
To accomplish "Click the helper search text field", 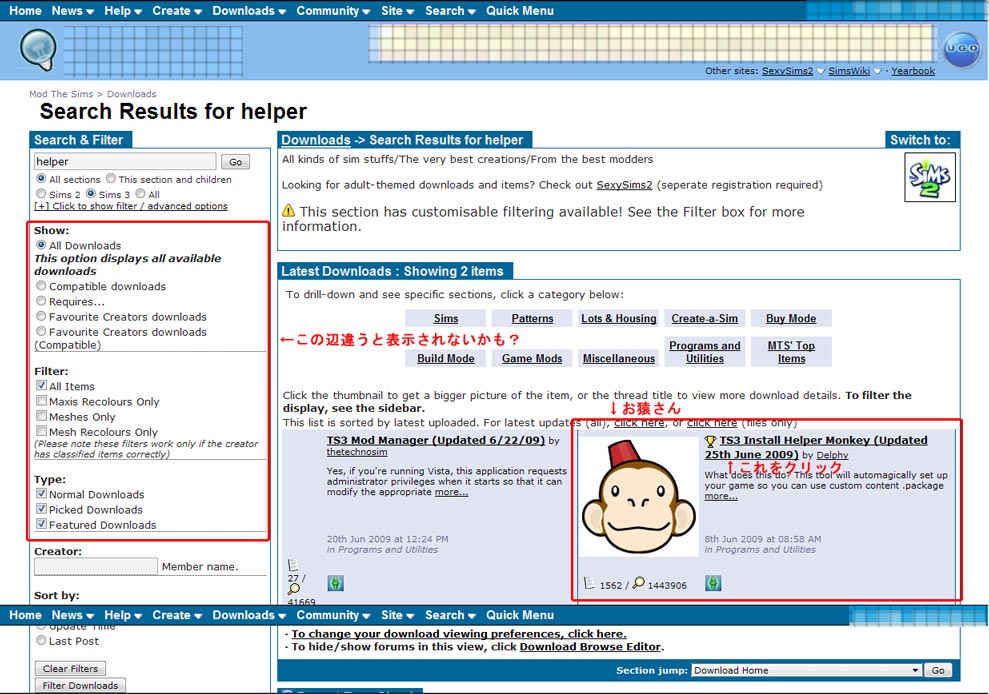I will click(125, 162).
